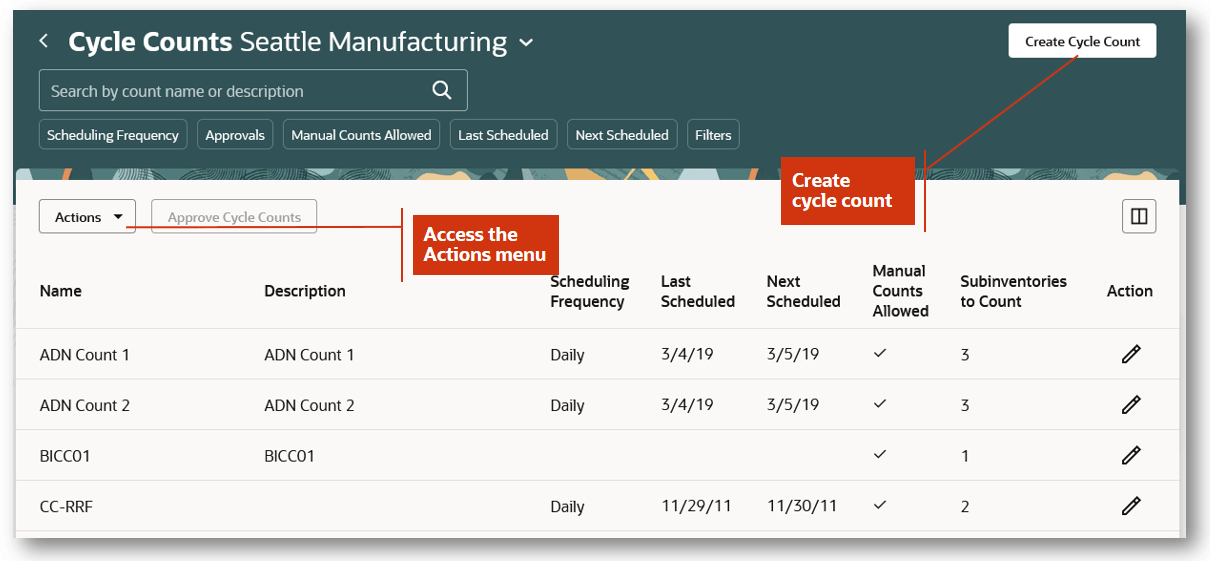
Task: Sort by the Name column header
Action: tap(61, 291)
